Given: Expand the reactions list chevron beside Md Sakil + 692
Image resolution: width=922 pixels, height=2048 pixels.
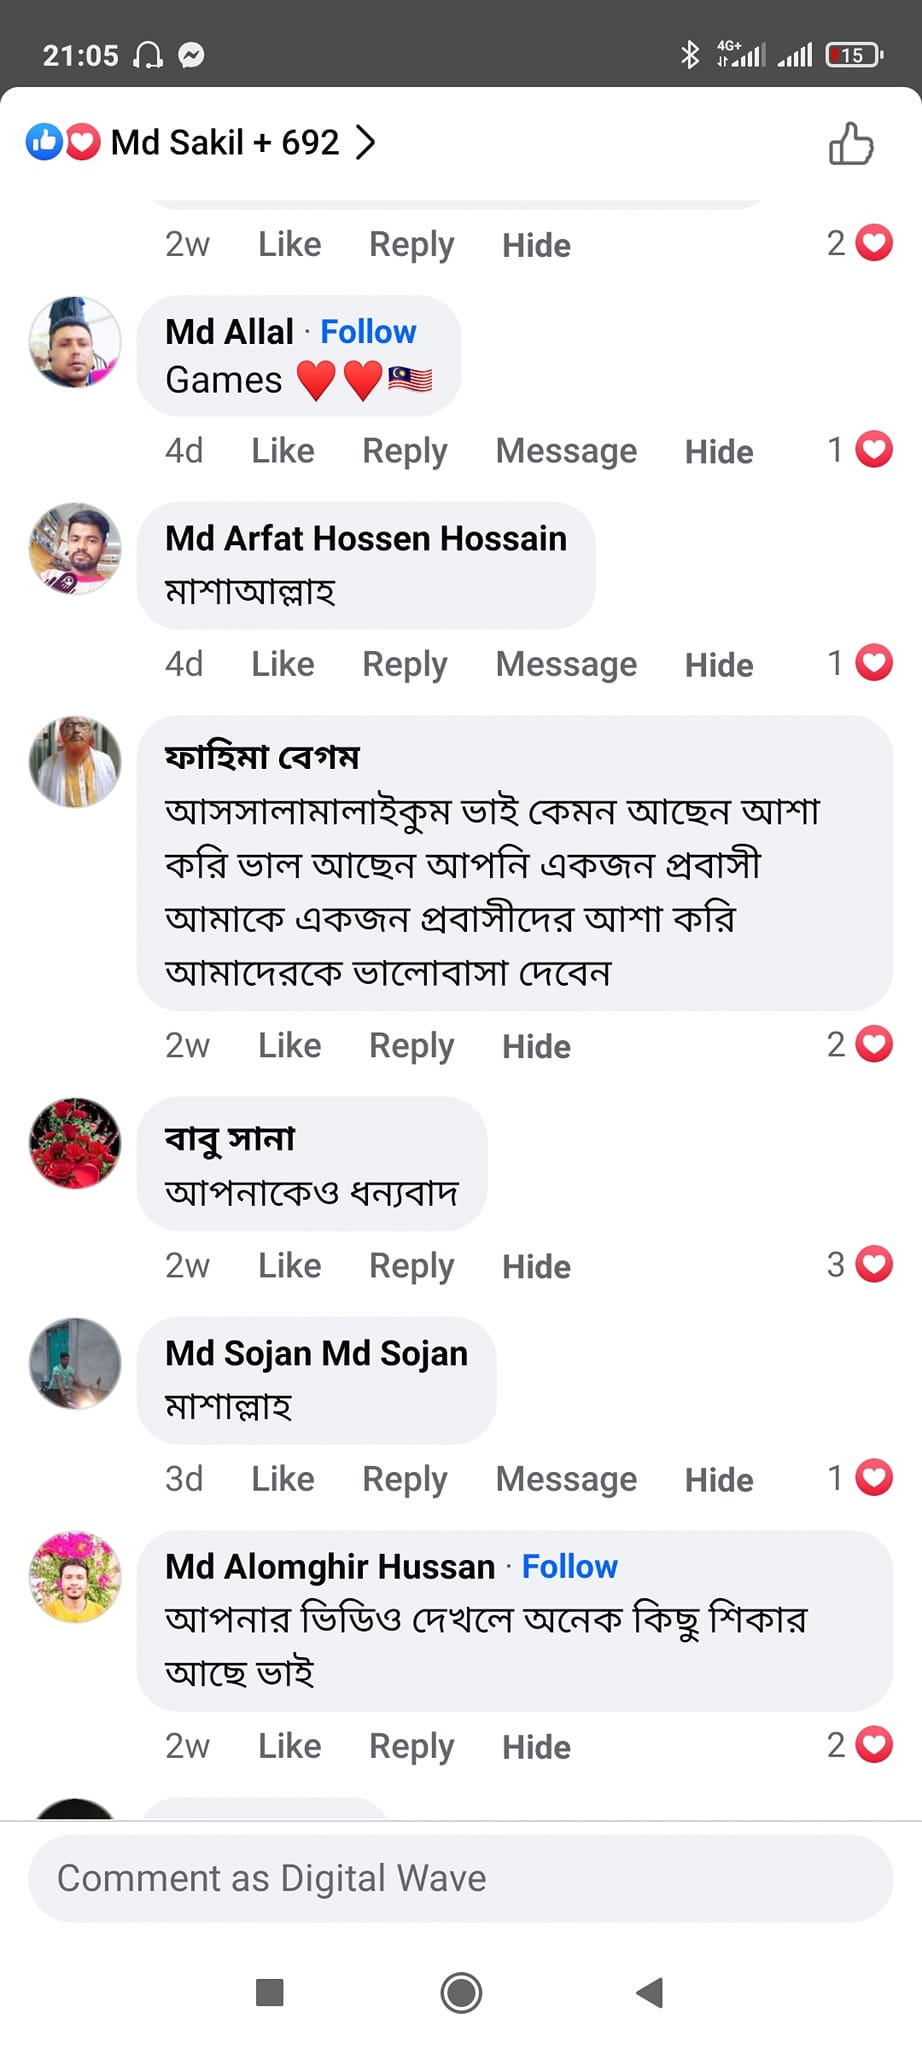Looking at the screenshot, I should (366, 143).
